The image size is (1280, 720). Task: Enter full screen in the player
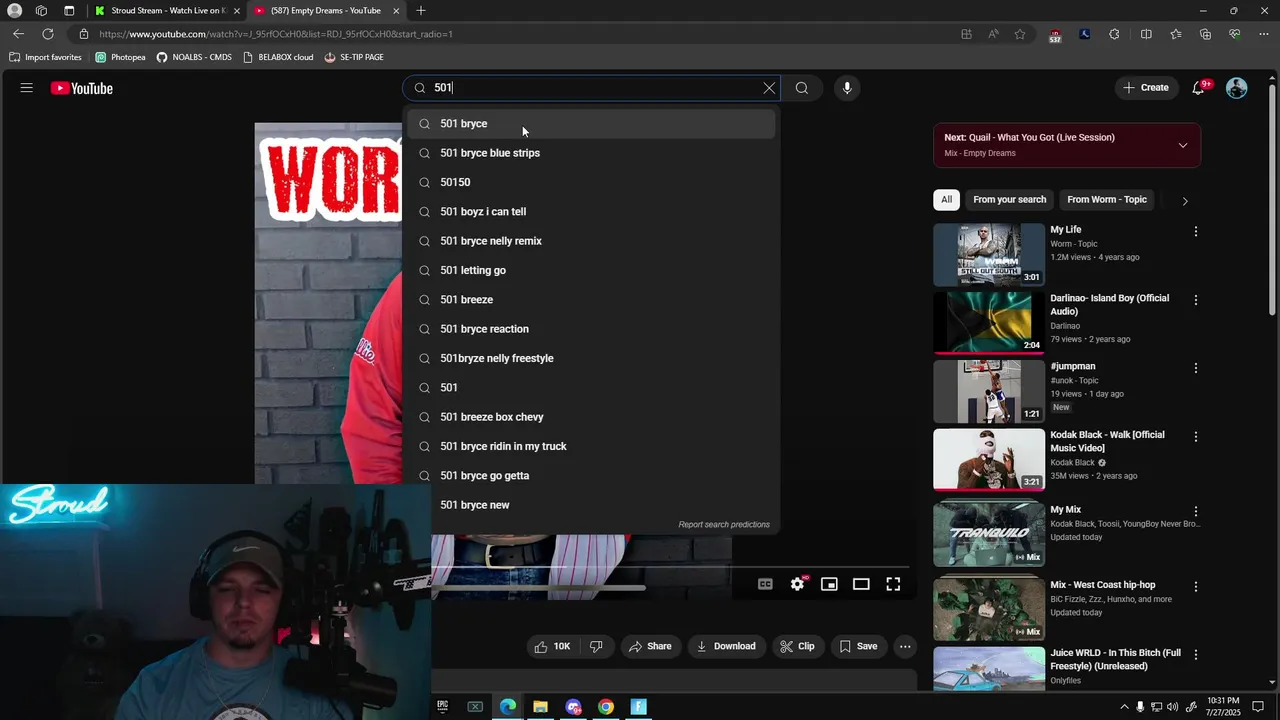[x=893, y=584]
